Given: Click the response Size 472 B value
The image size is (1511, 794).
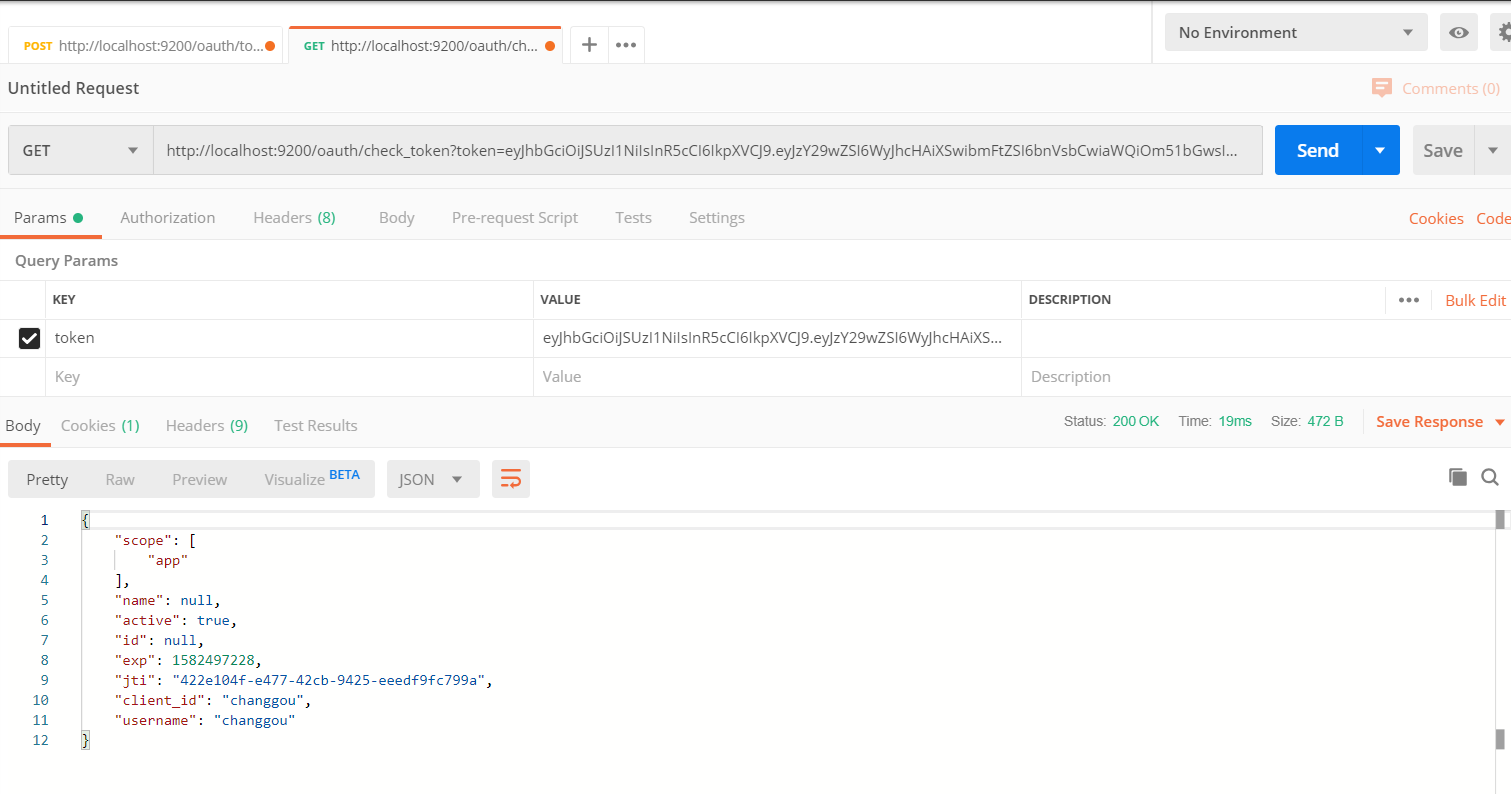Looking at the screenshot, I should pyautogui.click(x=1325, y=422).
